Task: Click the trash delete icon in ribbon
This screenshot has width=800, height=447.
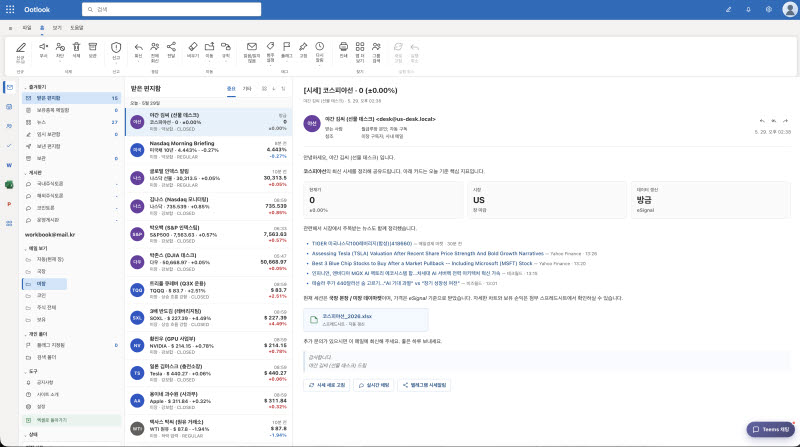Action: (x=76, y=46)
